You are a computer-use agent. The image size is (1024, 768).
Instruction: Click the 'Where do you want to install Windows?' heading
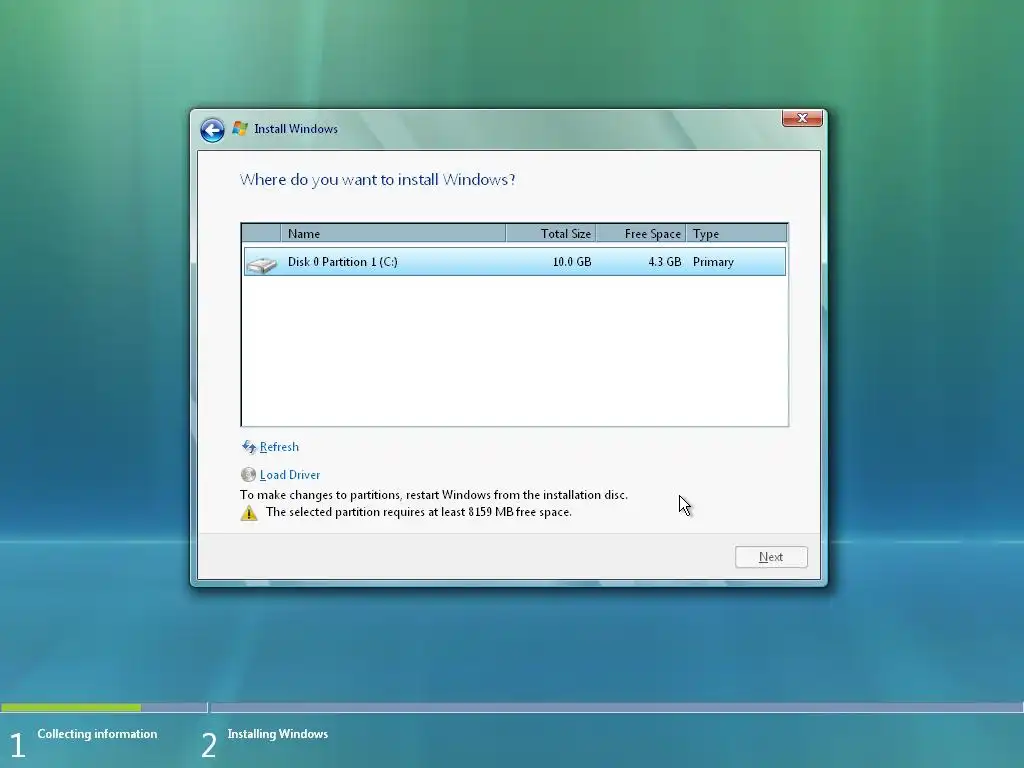tap(377, 180)
